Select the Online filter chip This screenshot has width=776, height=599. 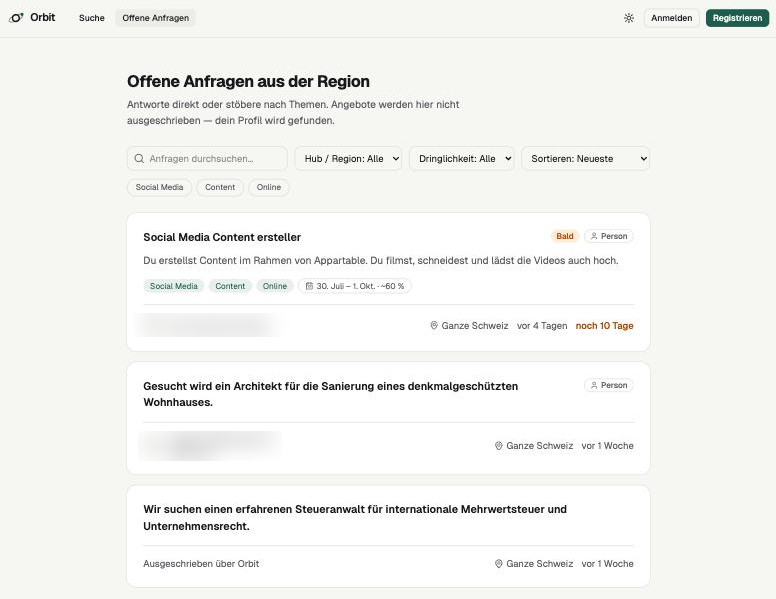(269, 187)
